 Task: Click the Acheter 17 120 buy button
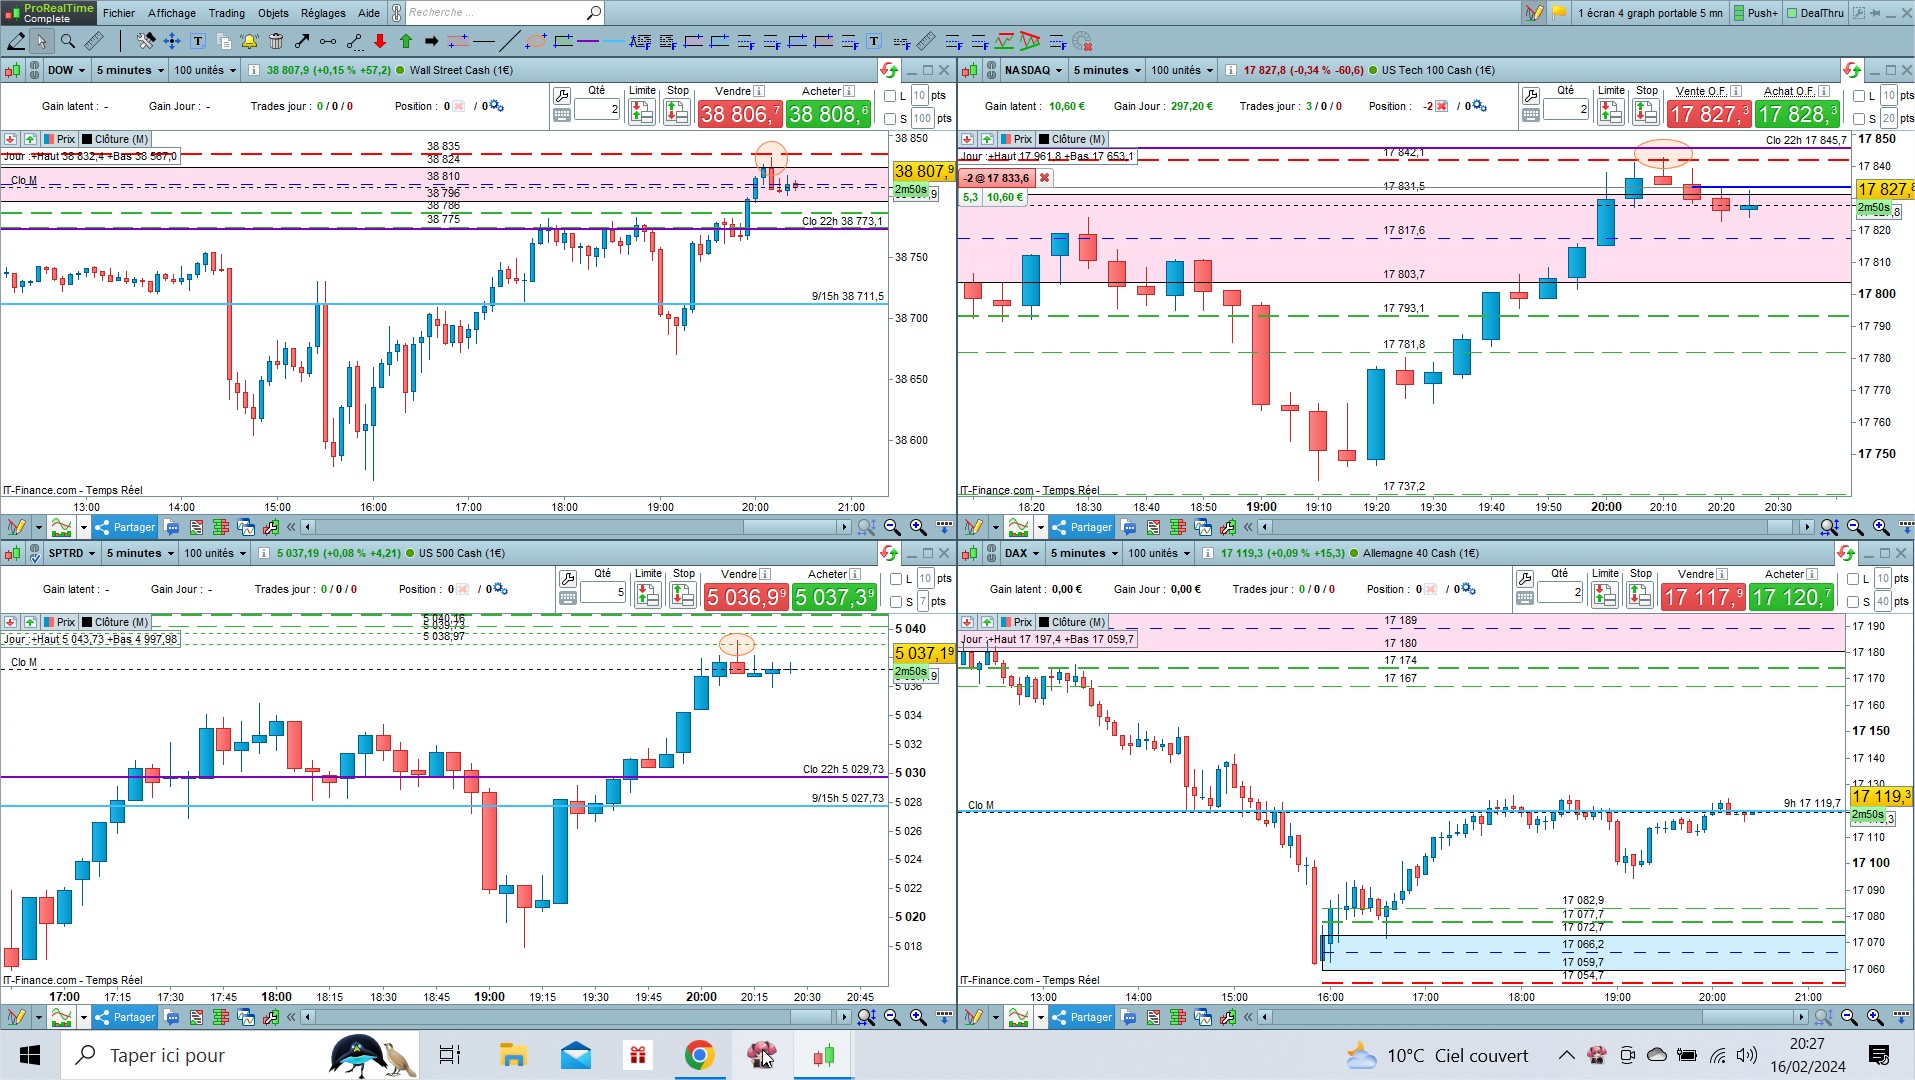[1792, 597]
